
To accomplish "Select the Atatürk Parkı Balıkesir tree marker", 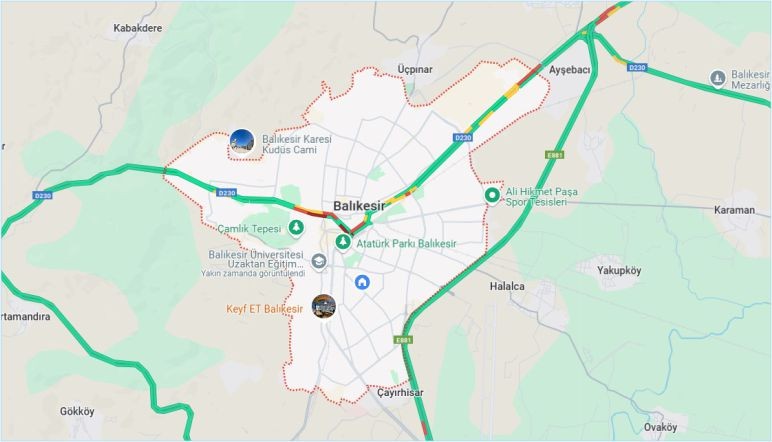I will pyautogui.click(x=343, y=242).
